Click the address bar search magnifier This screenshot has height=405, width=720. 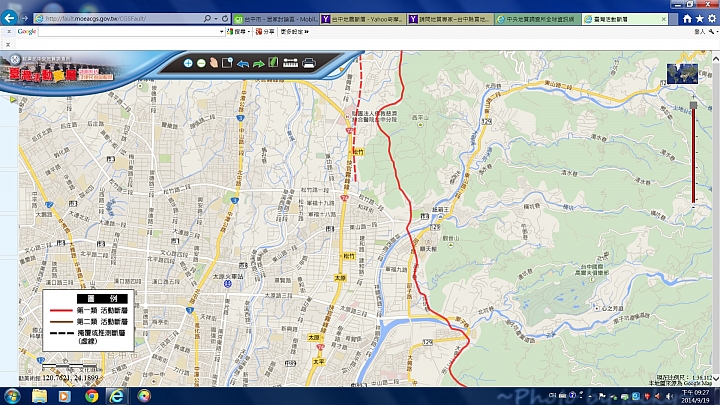click(207, 18)
